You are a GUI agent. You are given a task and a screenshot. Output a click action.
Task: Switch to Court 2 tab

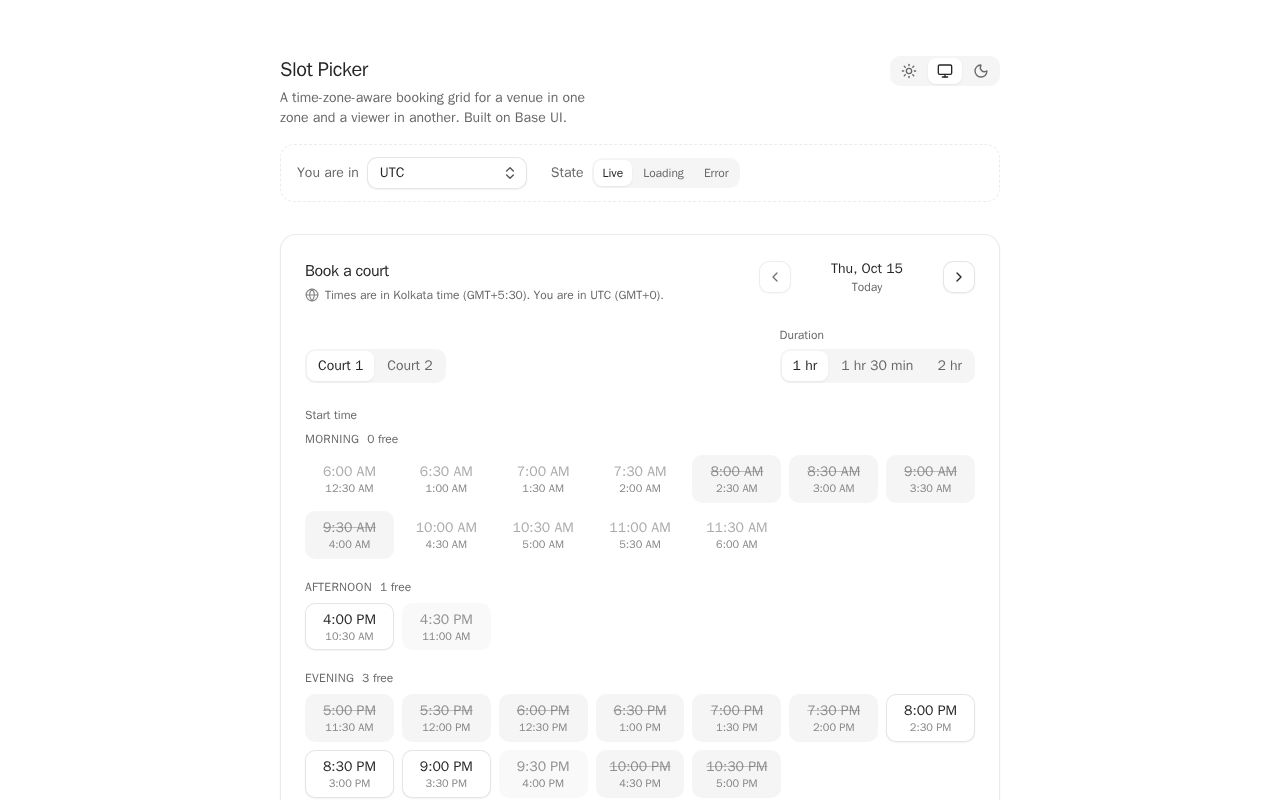point(410,366)
